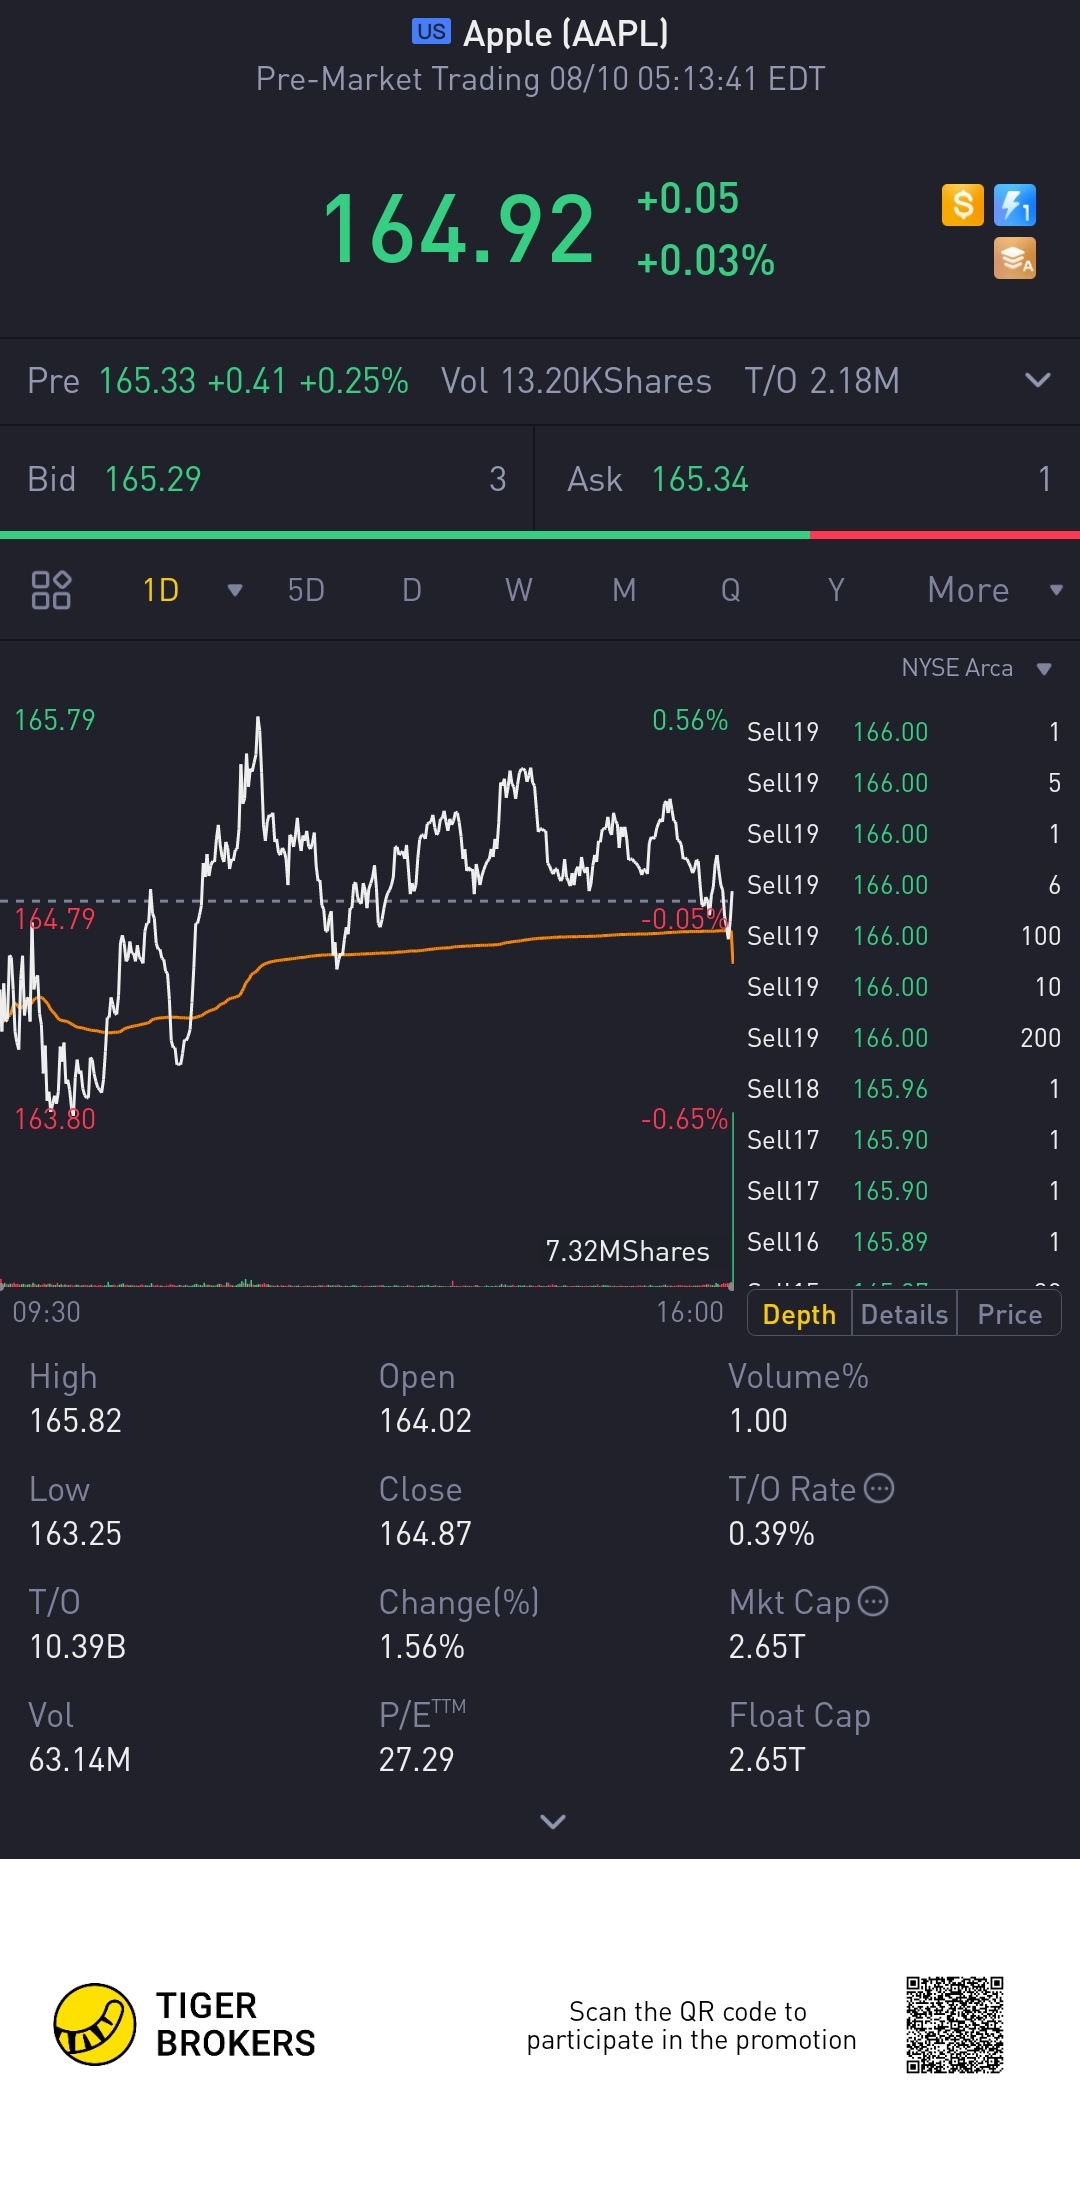Tap the Sell19 row with size 200
Image resolution: width=1080 pixels, height=2191 pixels.
point(904,1038)
